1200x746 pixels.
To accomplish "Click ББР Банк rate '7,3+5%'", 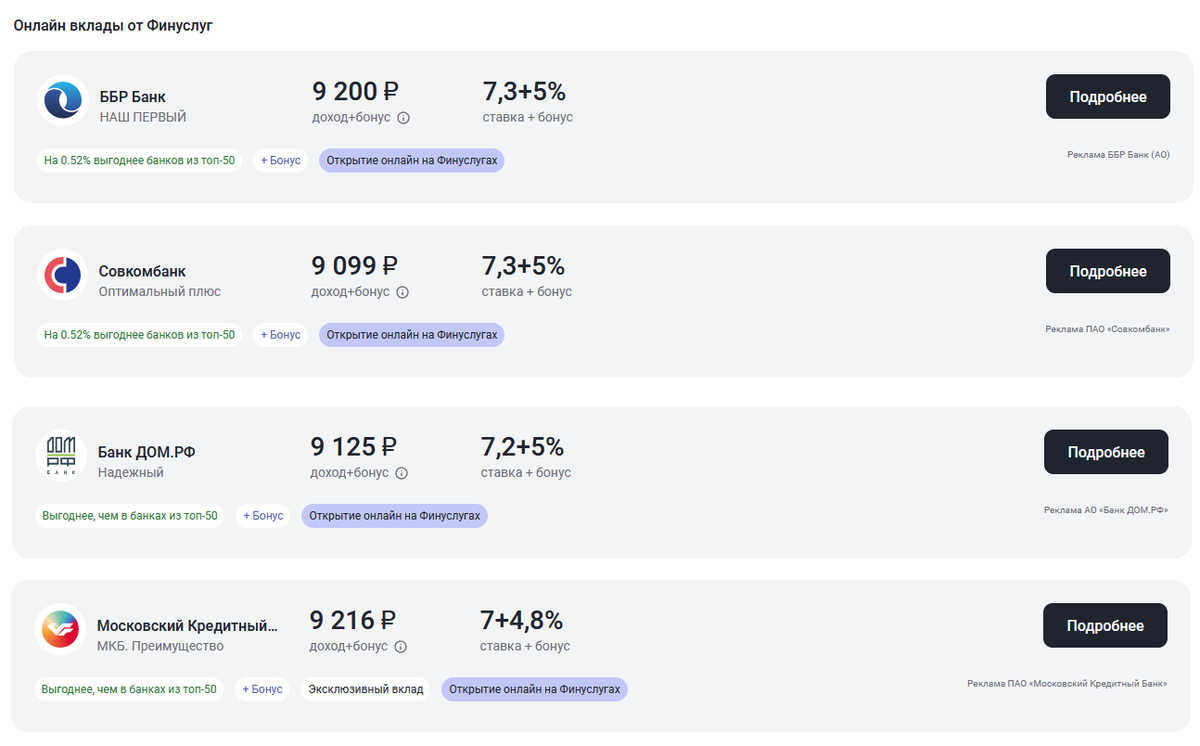I will 525,92.
